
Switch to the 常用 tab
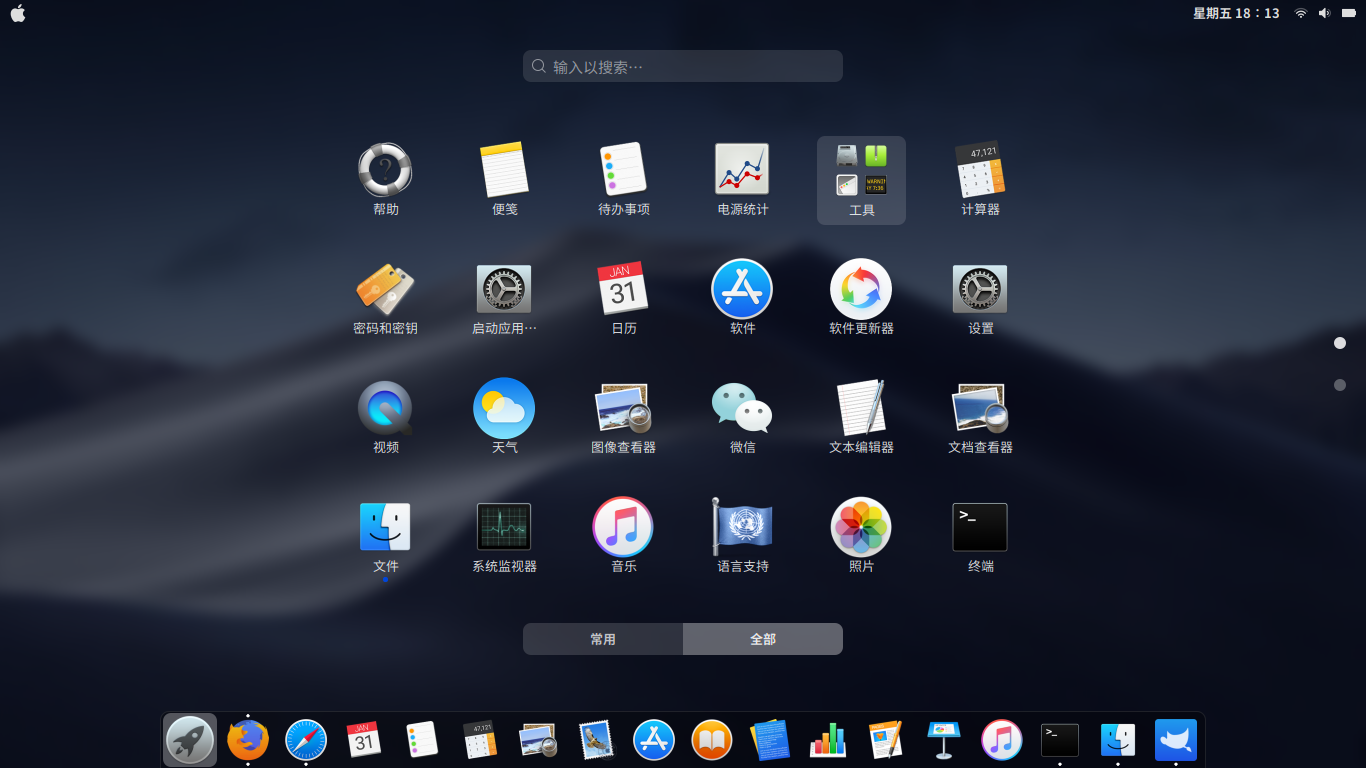point(603,638)
